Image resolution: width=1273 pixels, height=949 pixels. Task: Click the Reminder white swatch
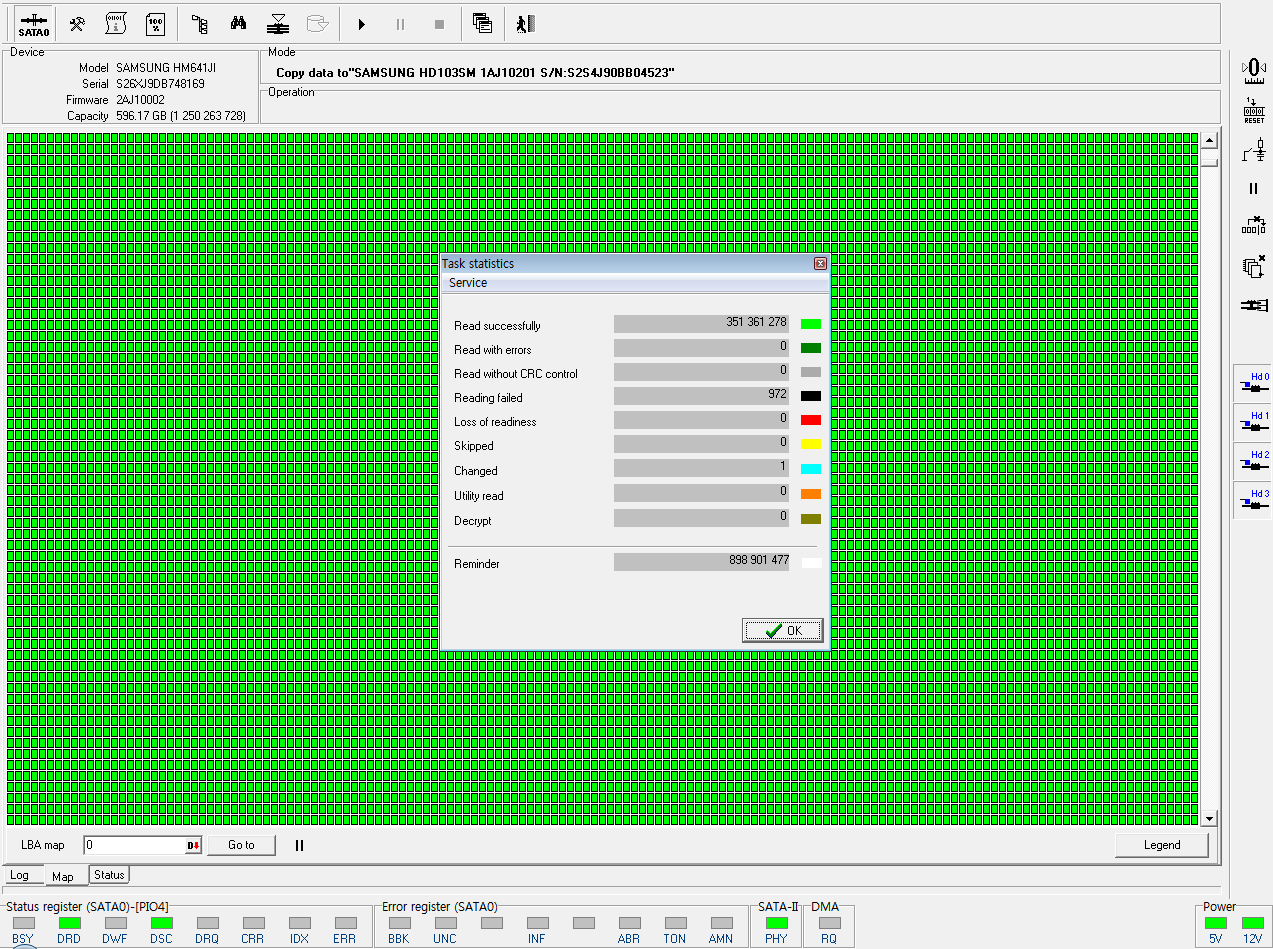tap(811, 563)
